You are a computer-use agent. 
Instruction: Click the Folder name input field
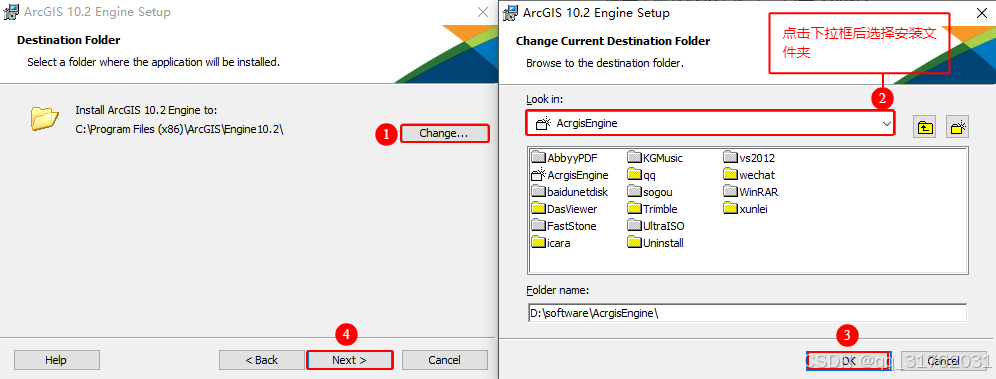pos(747,313)
